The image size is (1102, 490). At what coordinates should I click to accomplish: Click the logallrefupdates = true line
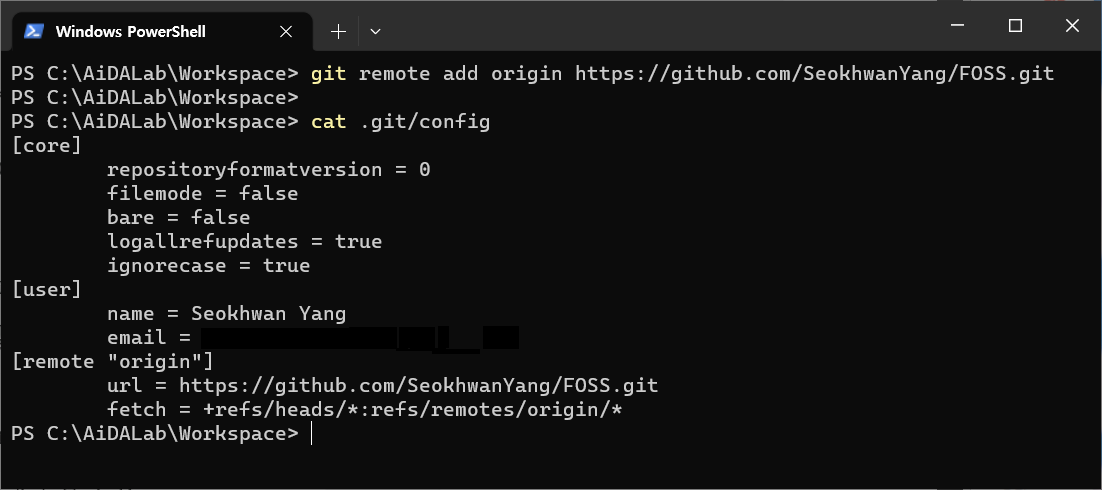[245, 241]
